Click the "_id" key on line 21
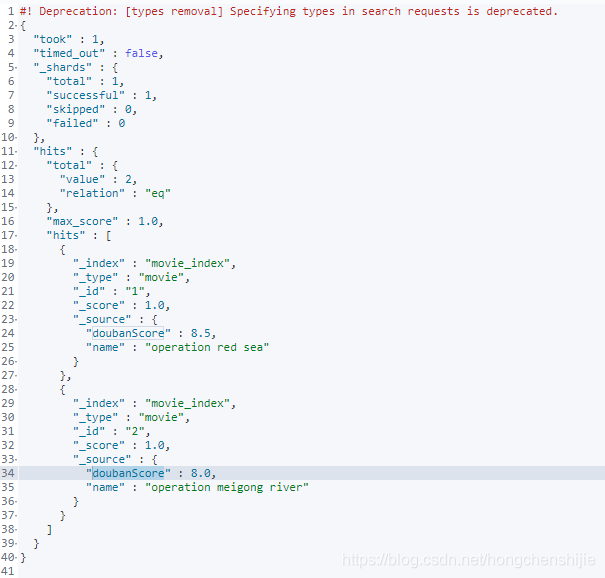This screenshot has width=605, height=578. point(89,291)
